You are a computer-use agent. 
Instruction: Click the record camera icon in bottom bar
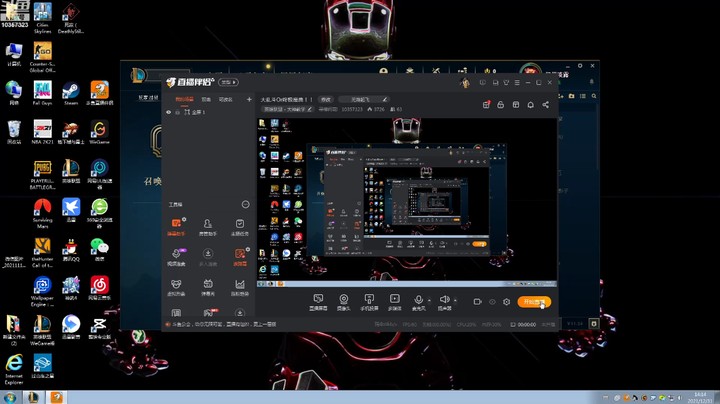point(478,302)
